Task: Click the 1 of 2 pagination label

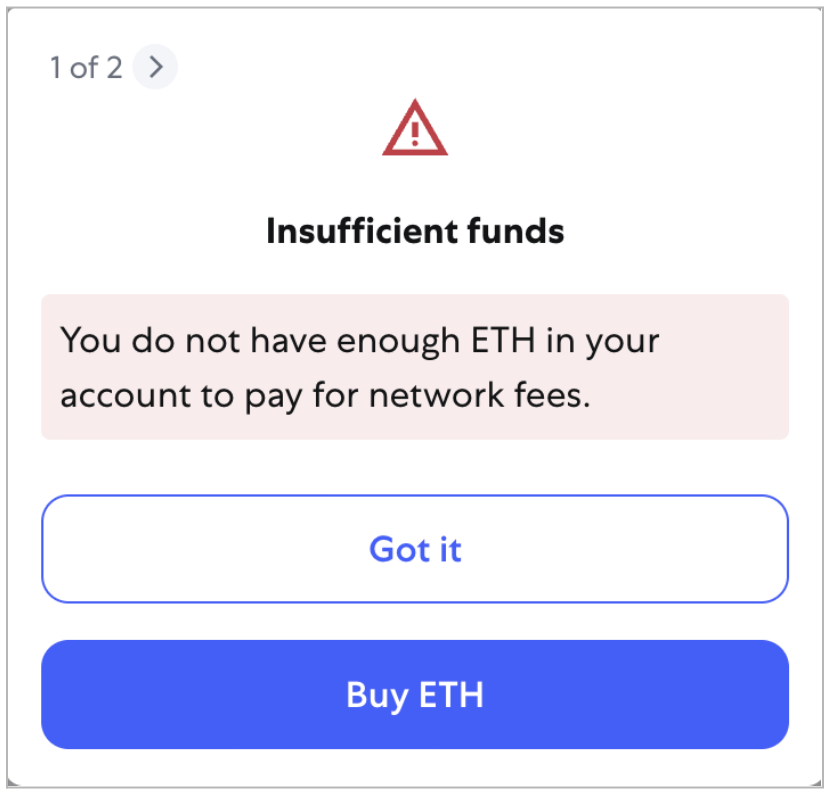Action: click(85, 67)
